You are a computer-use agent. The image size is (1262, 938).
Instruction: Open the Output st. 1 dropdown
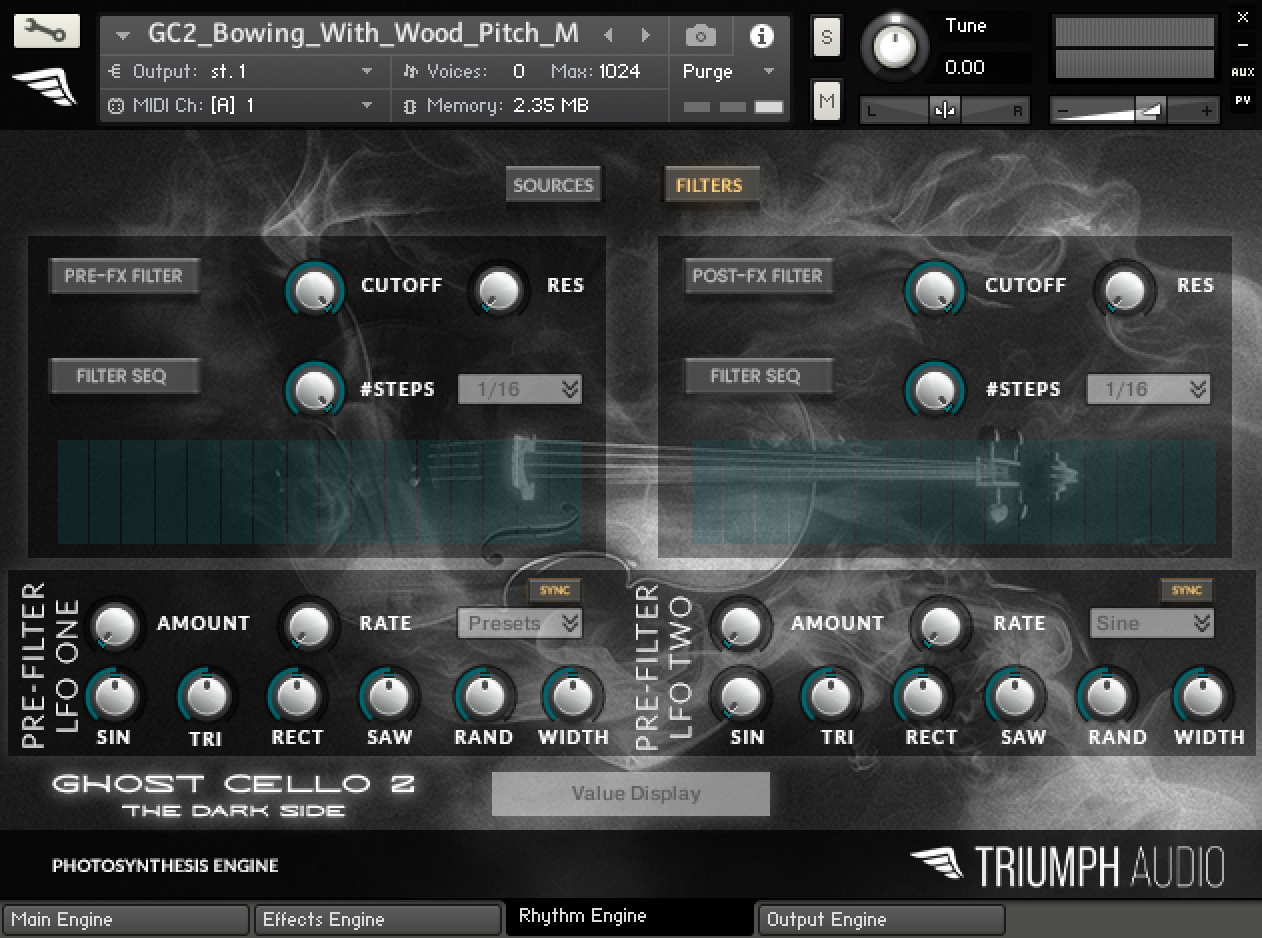tap(240, 71)
